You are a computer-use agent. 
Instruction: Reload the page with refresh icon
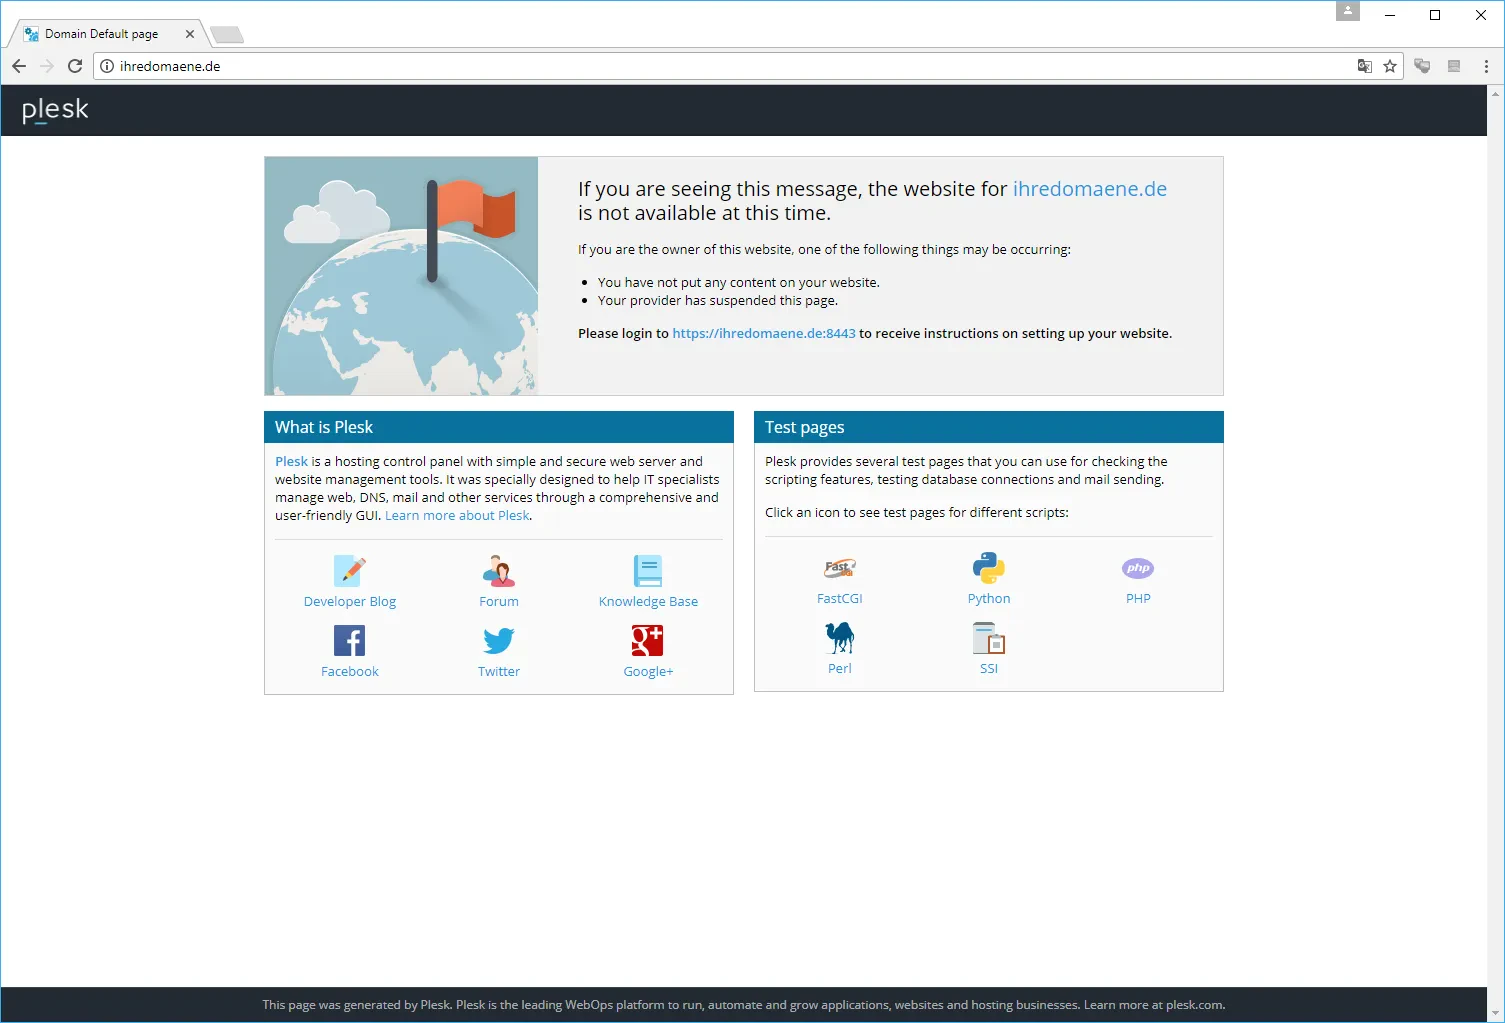75,66
